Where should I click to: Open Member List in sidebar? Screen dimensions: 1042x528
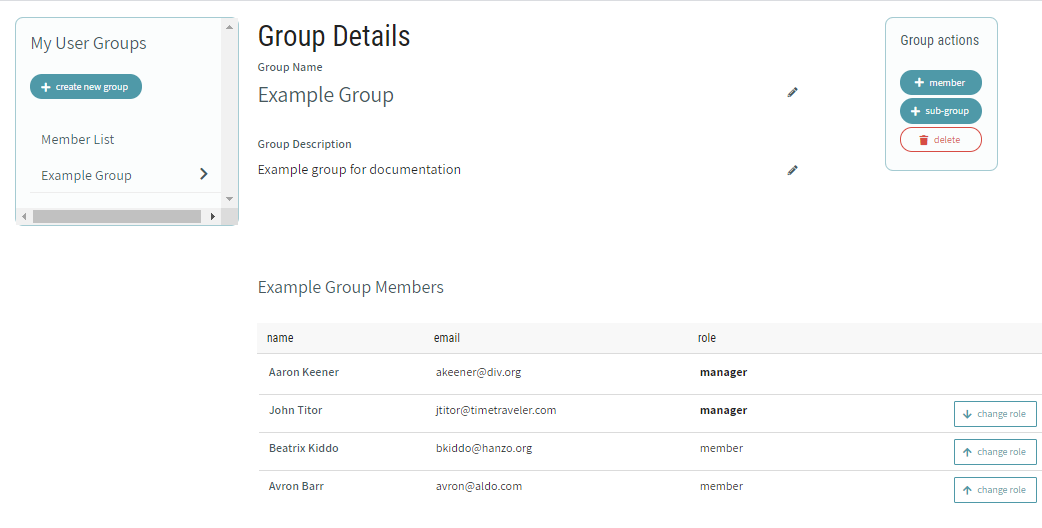click(x=78, y=139)
